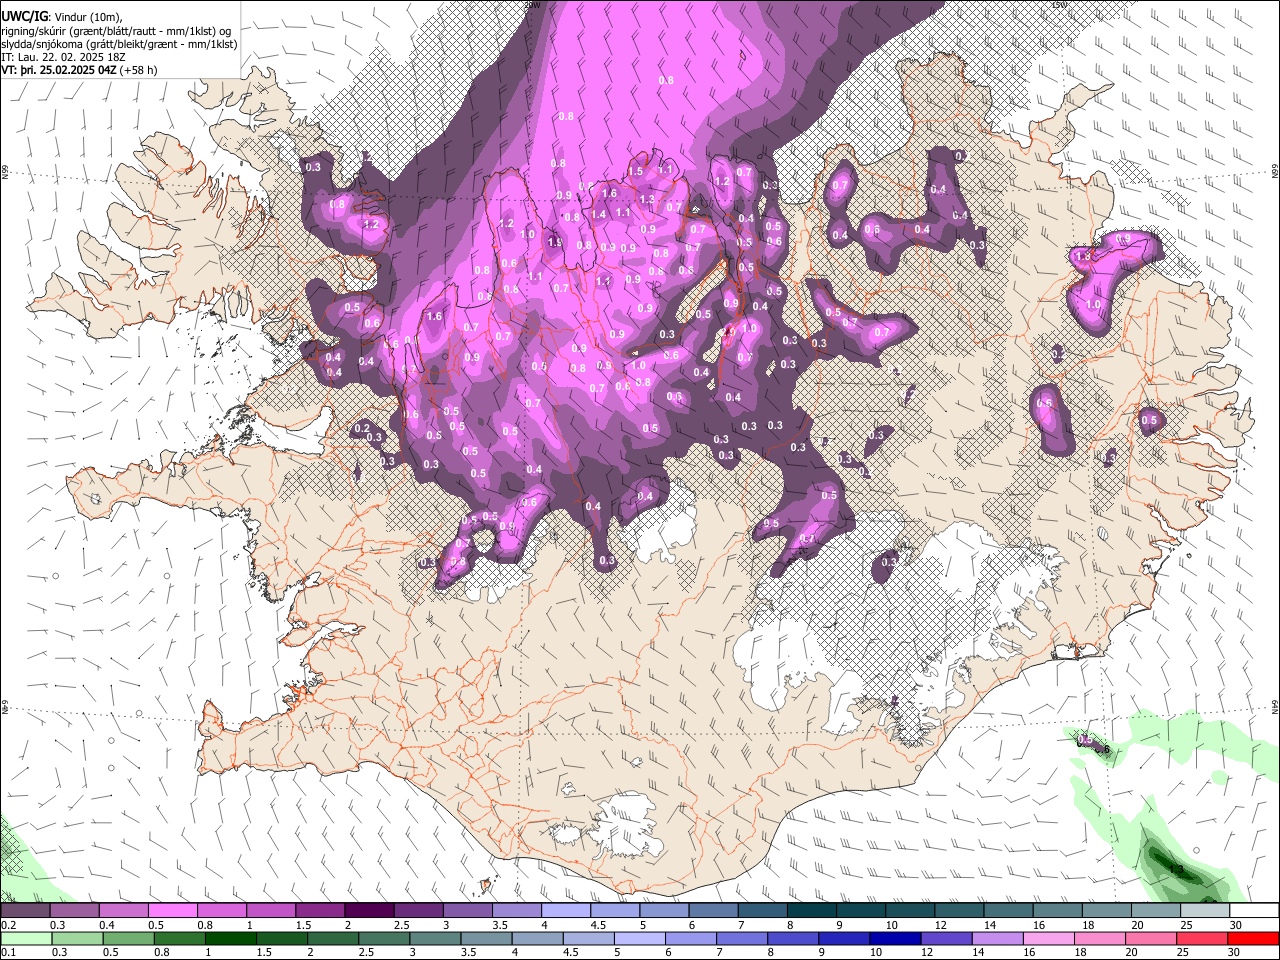Viewport: 1280px width, 960px height.
Task: Click the "20" label in the lower legend row
Action: [x=1131, y=953]
